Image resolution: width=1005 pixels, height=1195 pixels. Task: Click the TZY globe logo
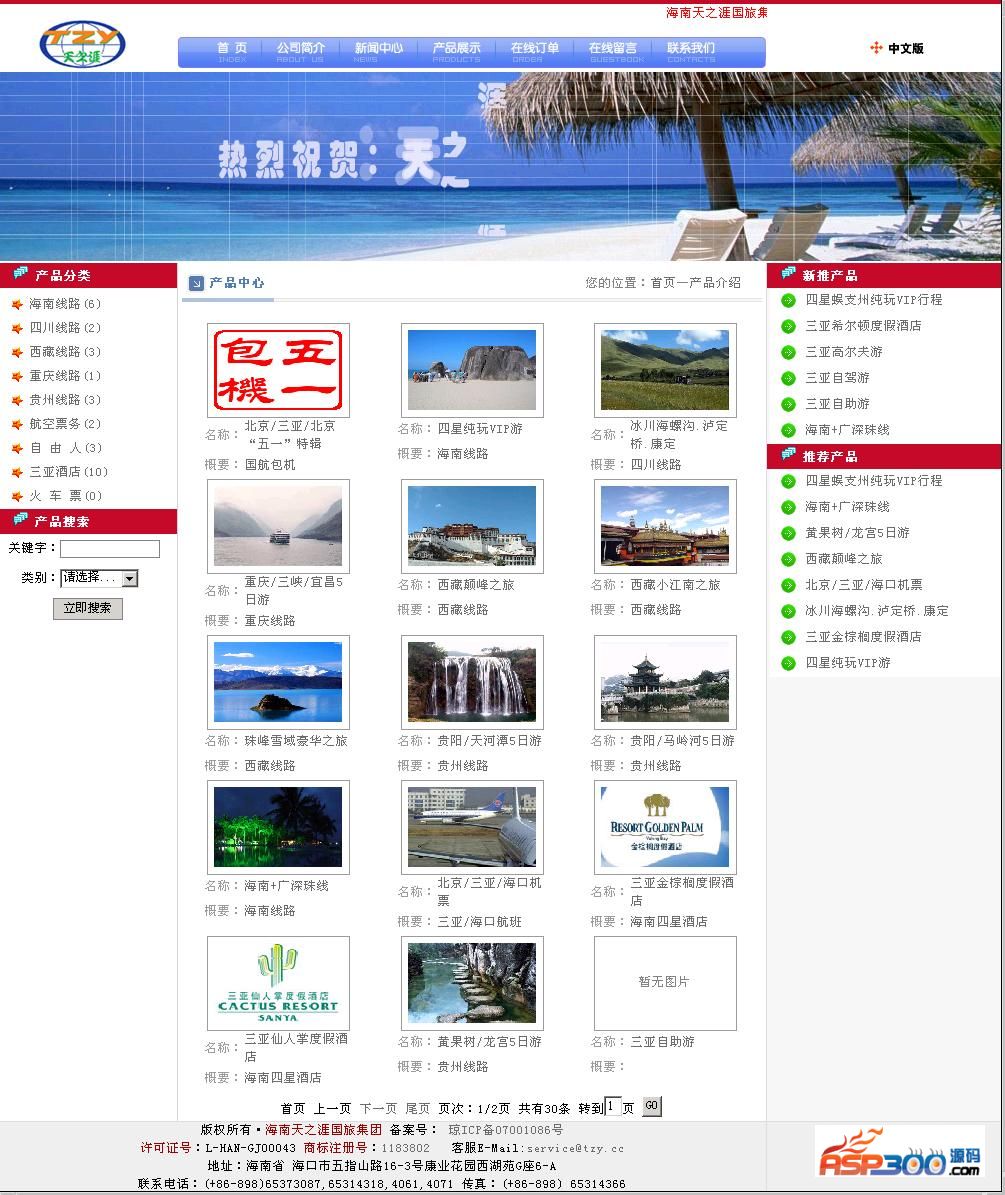click(82, 44)
